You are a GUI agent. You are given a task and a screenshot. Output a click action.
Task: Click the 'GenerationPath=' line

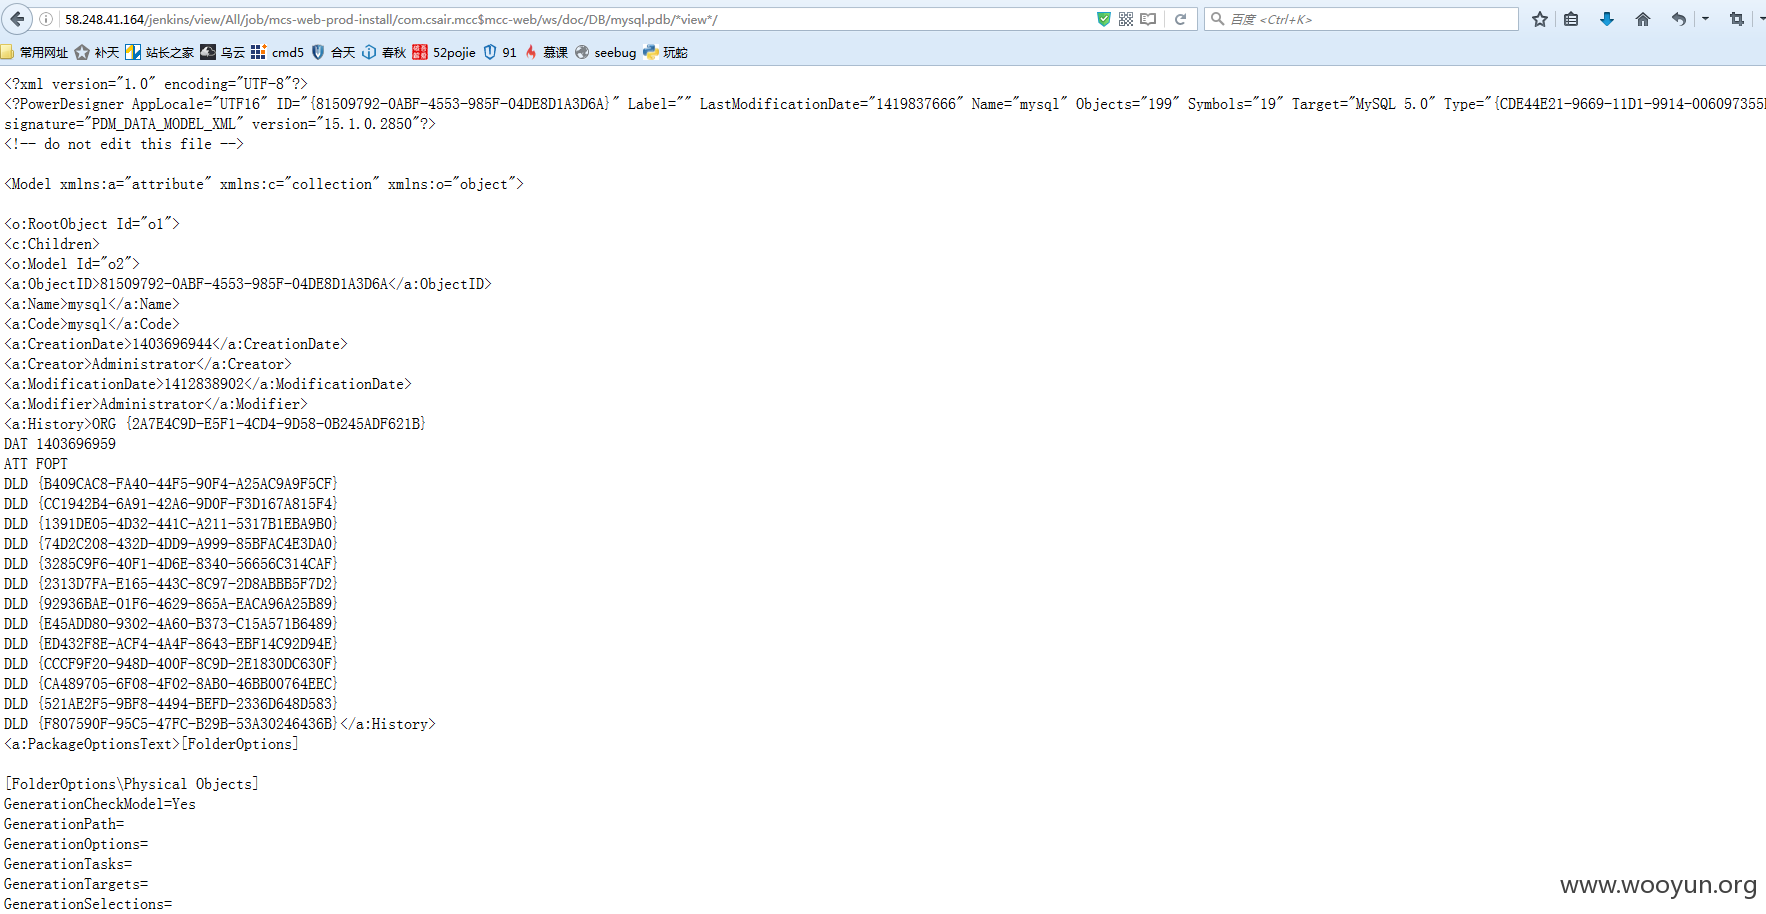point(64,824)
